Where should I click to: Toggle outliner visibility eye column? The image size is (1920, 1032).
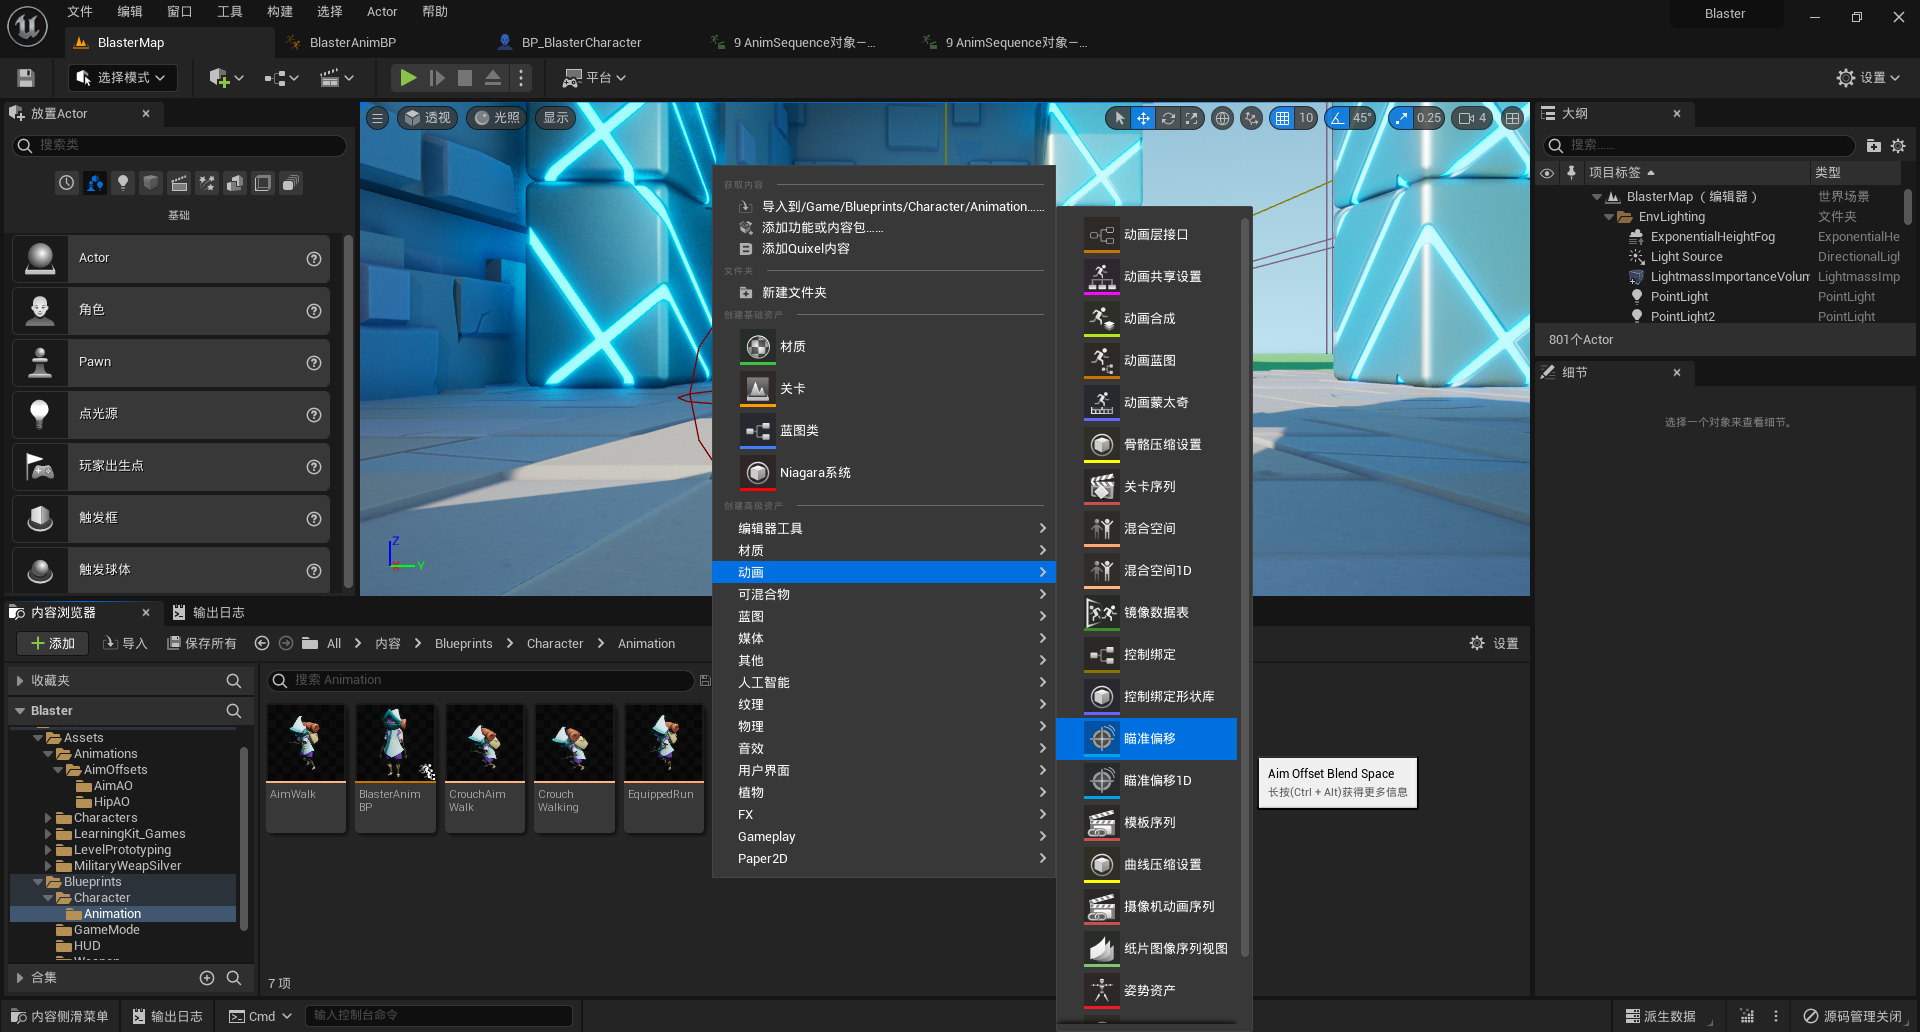(1547, 173)
